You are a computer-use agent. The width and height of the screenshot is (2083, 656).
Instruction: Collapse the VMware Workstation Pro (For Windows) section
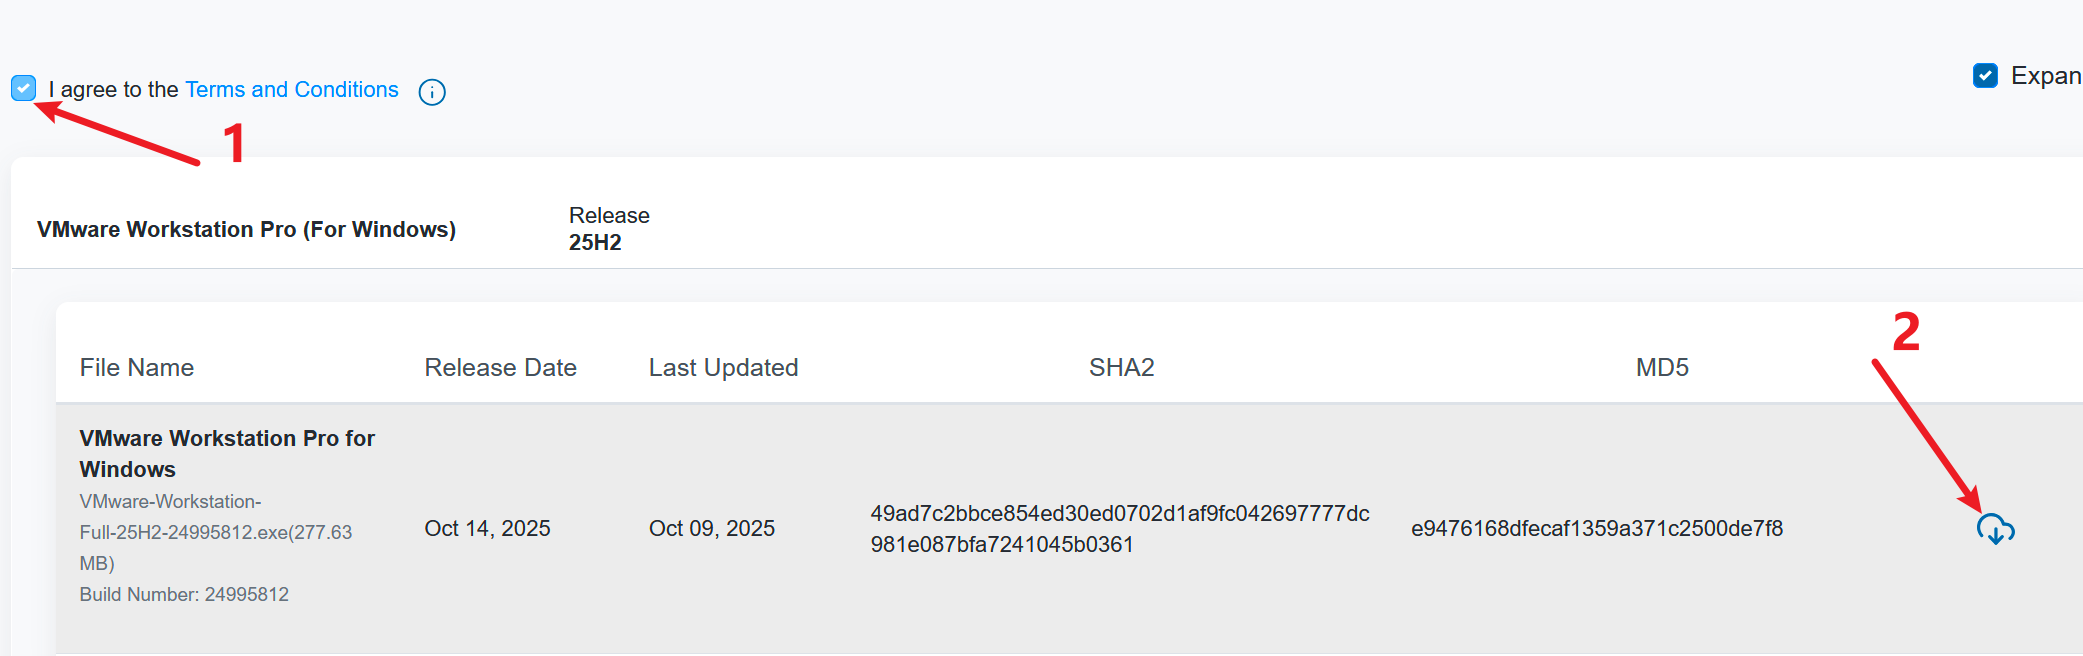point(246,230)
